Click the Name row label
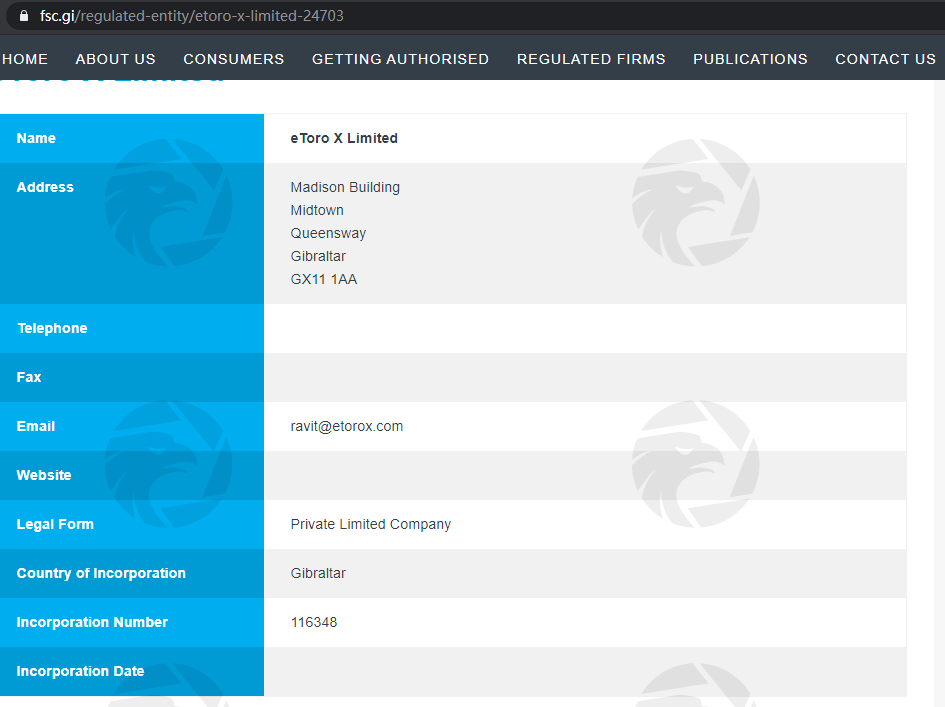This screenshot has width=945, height=707. pos(36,138)
